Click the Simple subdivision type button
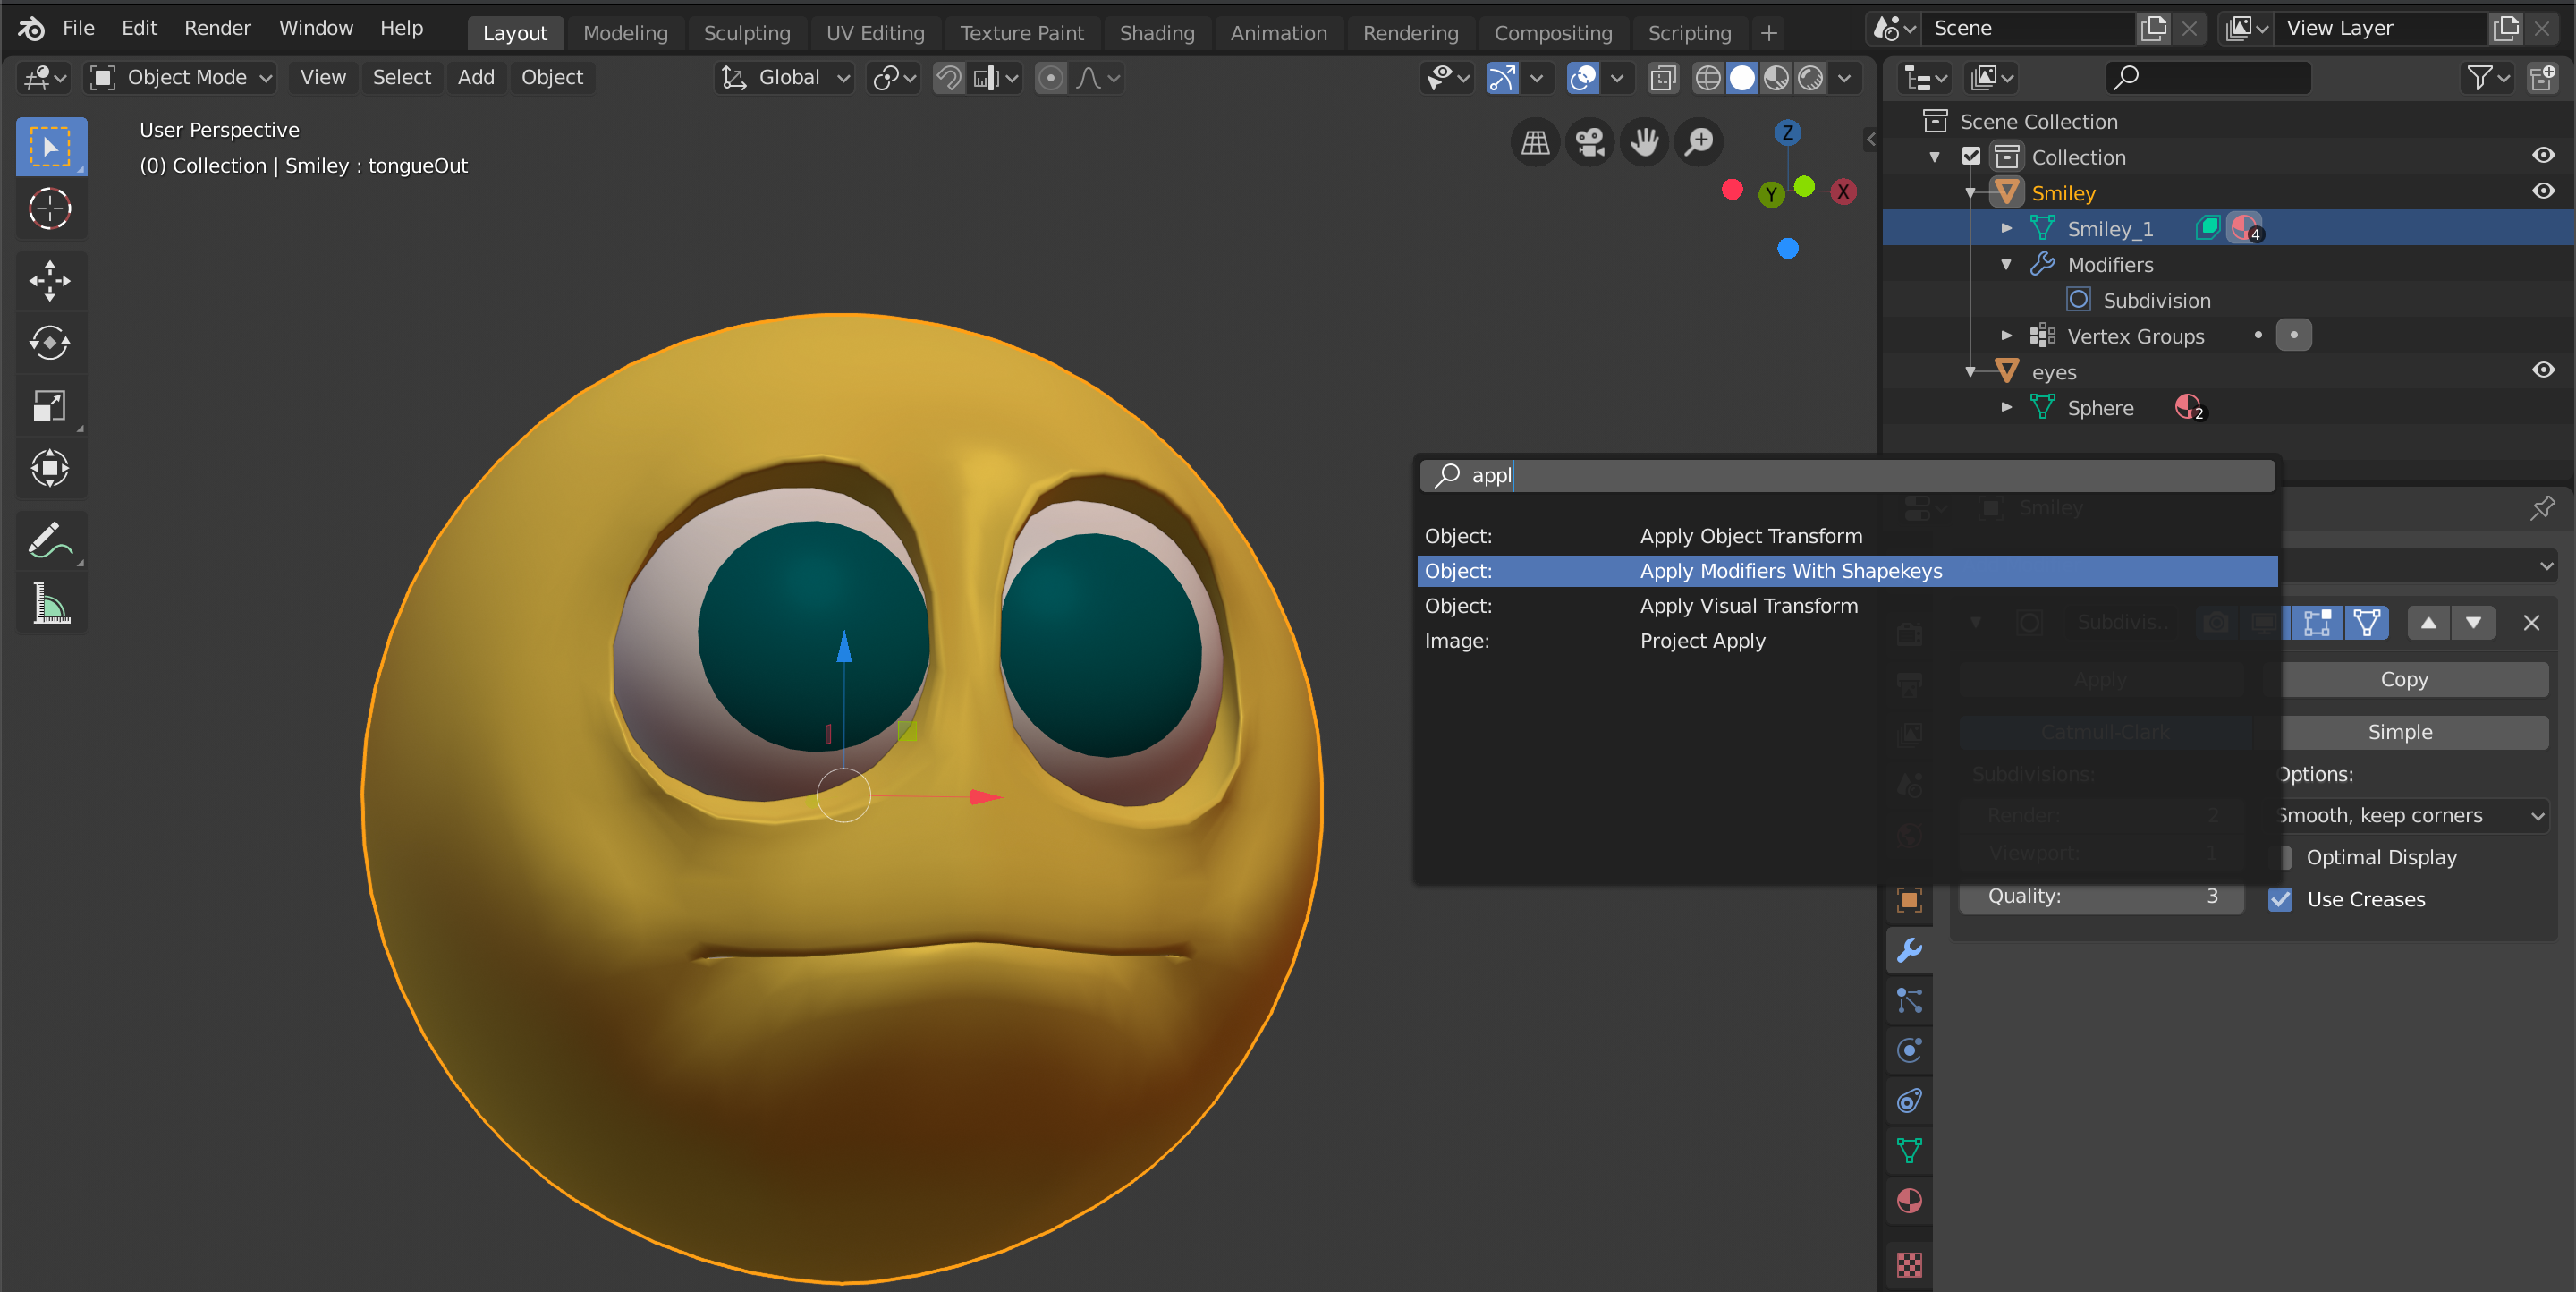The width and height of the screenshot is (2576, 1292). 2399,732
